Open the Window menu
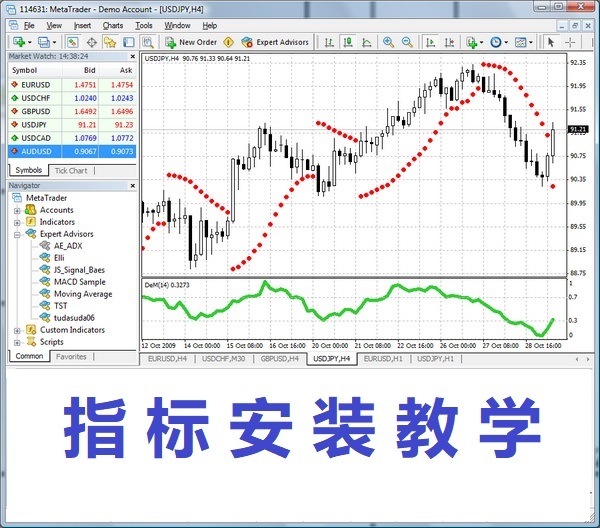The width and height of the screenshot is (600, 528). pos(177,26)
